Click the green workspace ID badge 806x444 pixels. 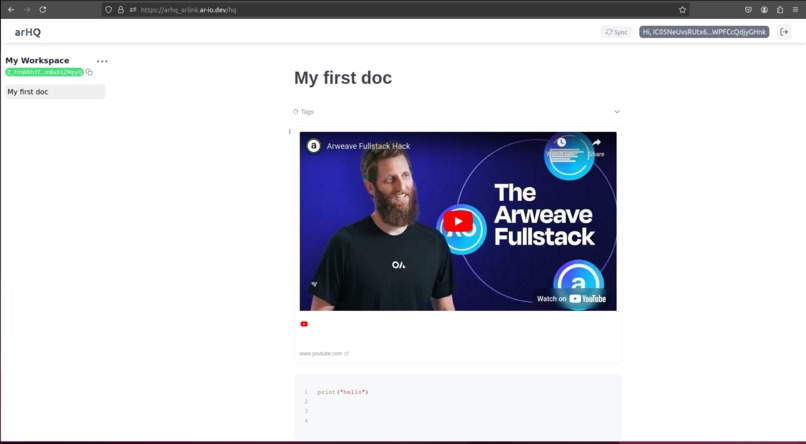coord(44,72)
